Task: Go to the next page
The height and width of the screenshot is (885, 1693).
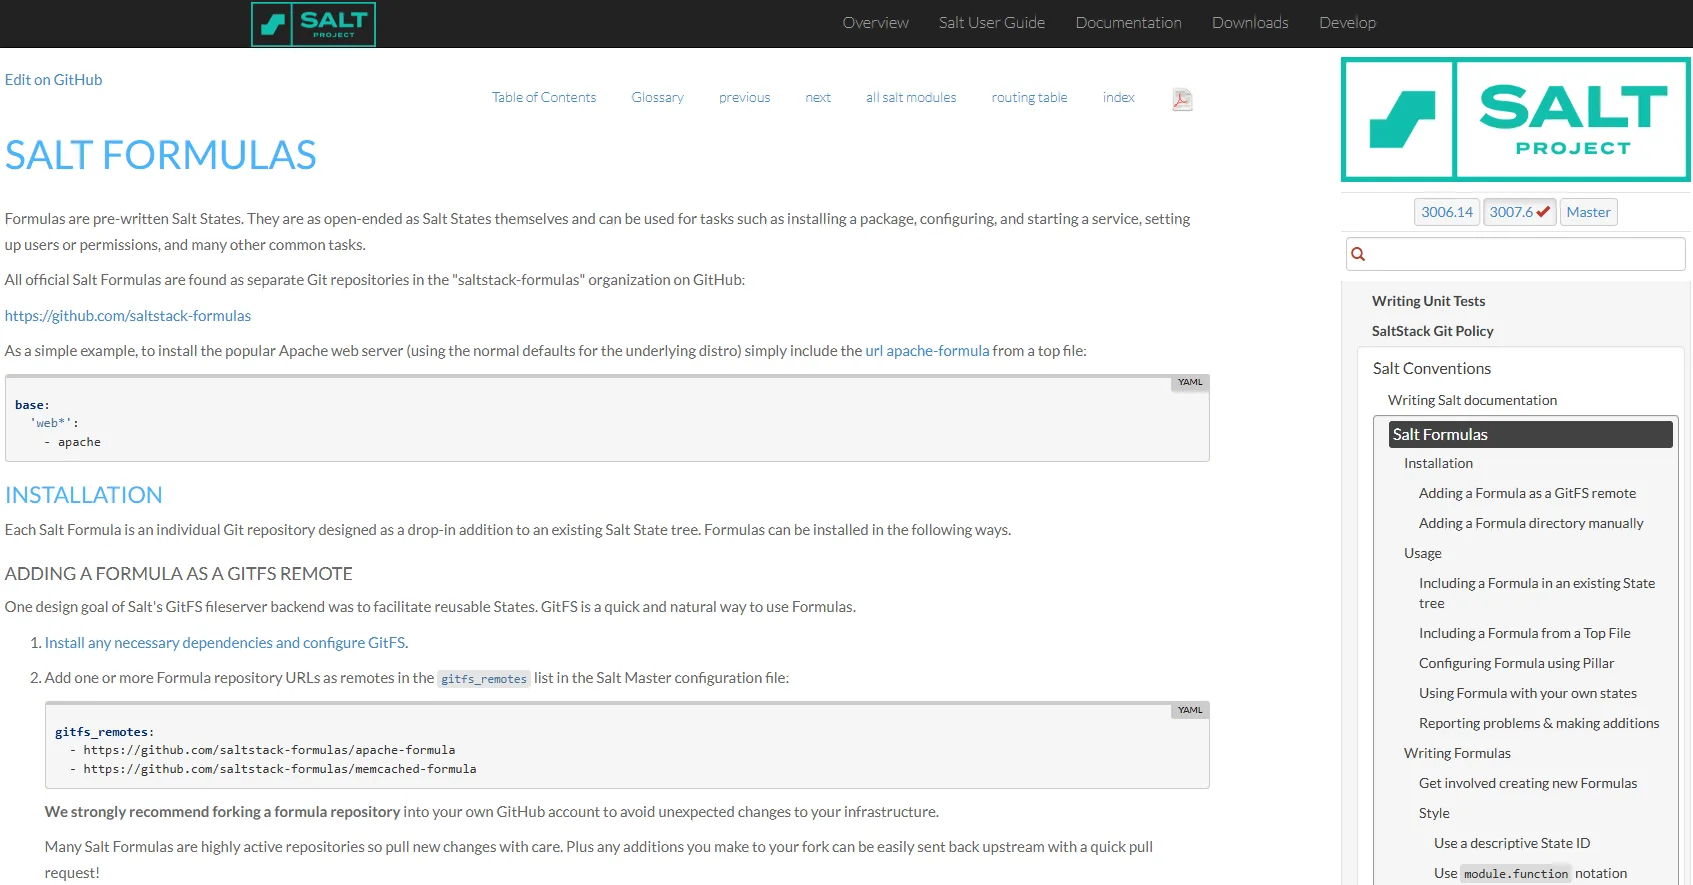Action: click(818, 98)
